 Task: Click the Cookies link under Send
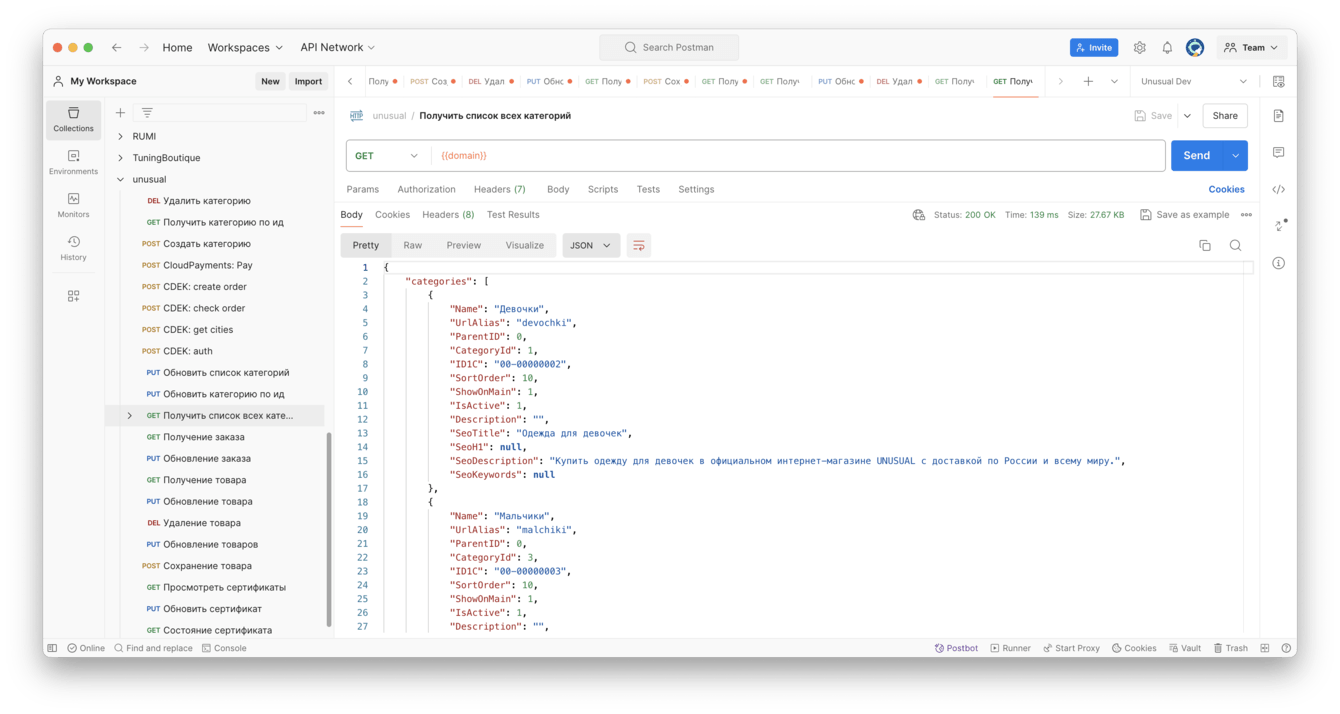click(x=1226, y=189)
